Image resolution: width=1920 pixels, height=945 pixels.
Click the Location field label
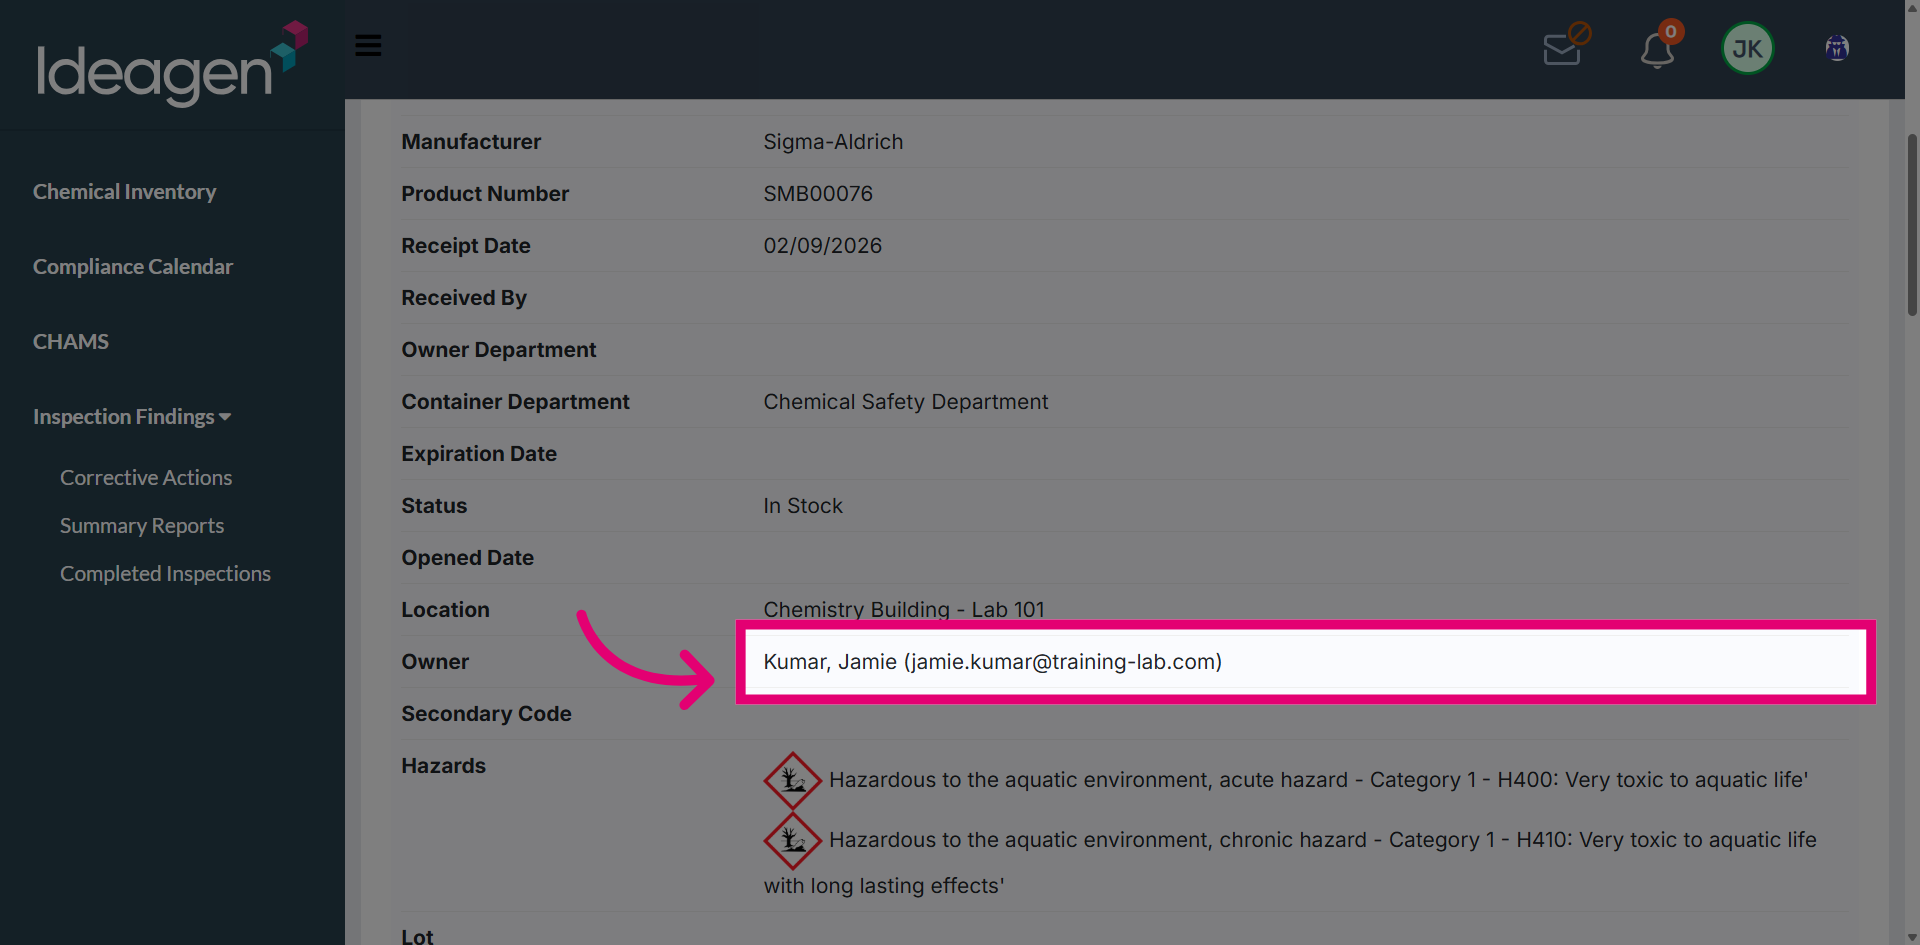tap(446, 610)
